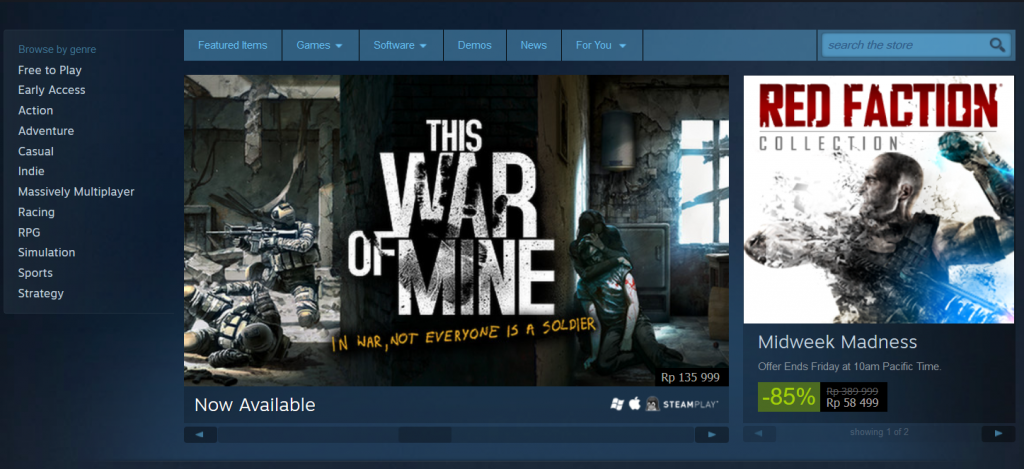Browse the Massively Multiplayer genre
The height and width of the screenshot is (469, 1024).
click(76, 191)
